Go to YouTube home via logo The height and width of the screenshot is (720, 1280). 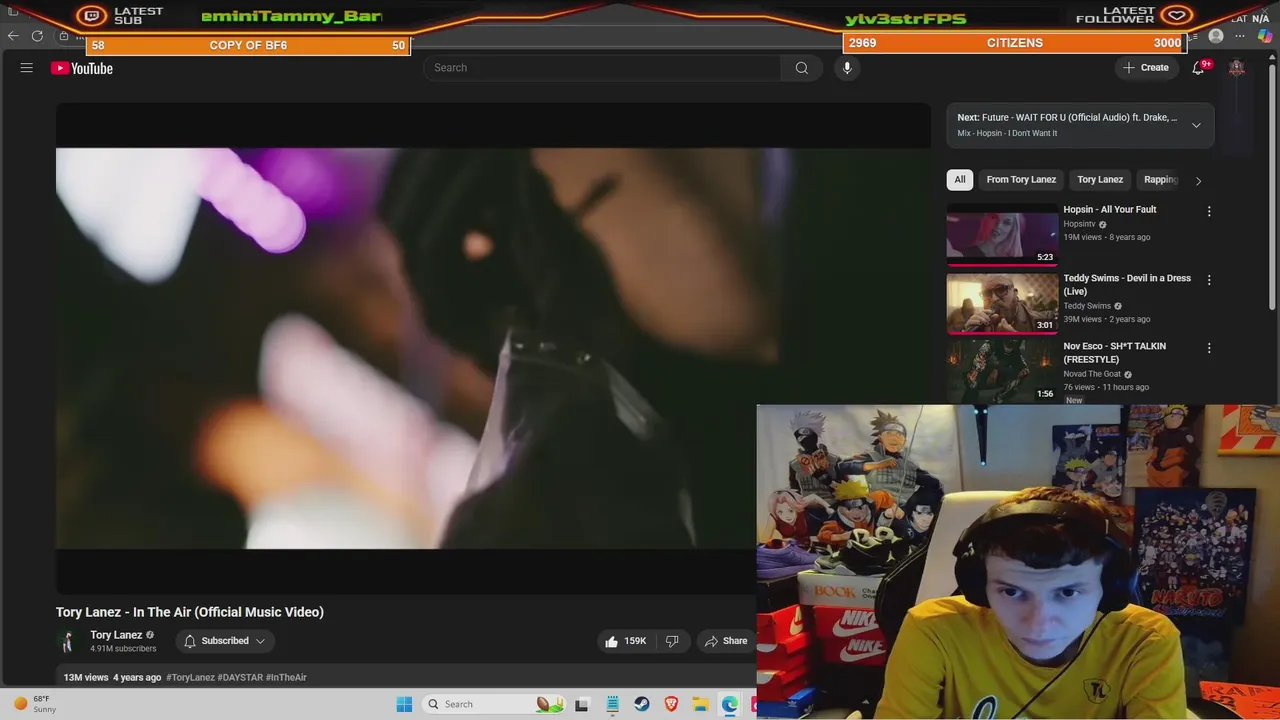82,68
